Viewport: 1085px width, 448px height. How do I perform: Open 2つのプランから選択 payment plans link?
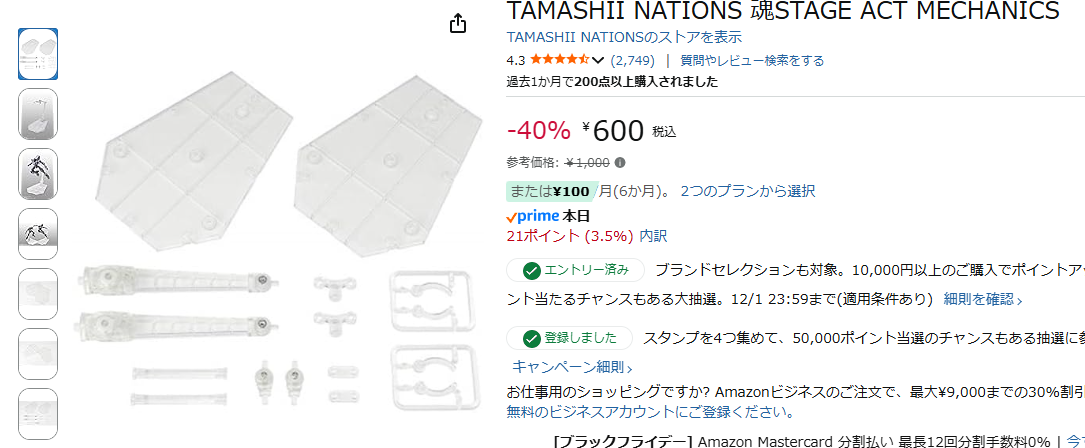click(x=747, y=190)
